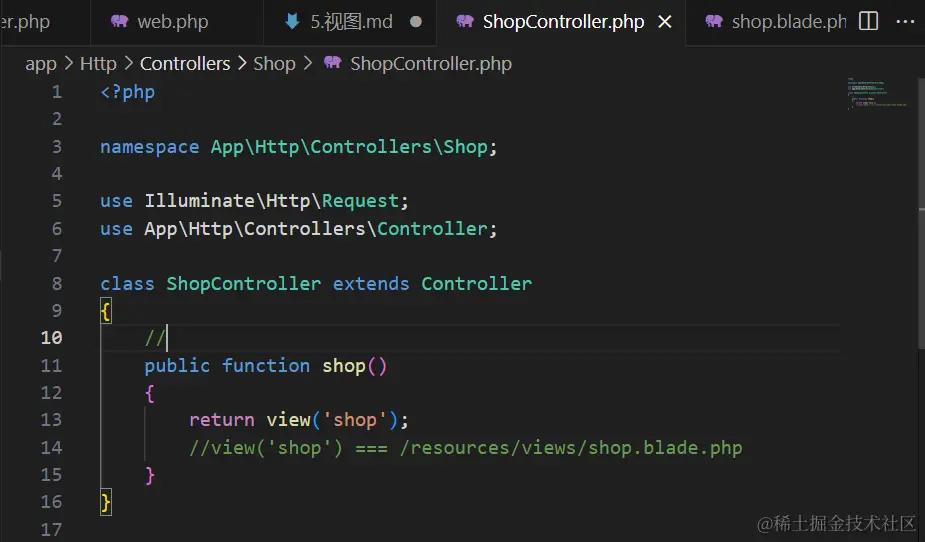This screenshot has width=925, height=542.
Task: Click line number 16 in gutter
Action: click(51, 502)
